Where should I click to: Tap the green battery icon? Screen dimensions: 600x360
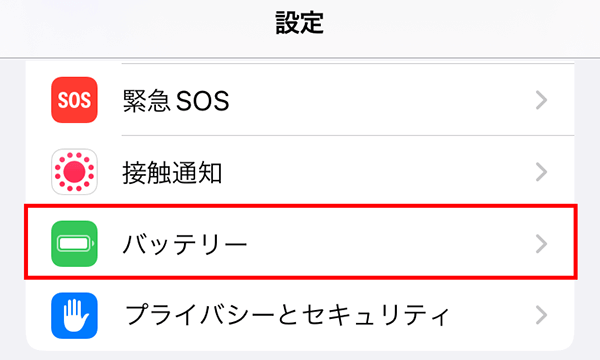click(74, 244)
